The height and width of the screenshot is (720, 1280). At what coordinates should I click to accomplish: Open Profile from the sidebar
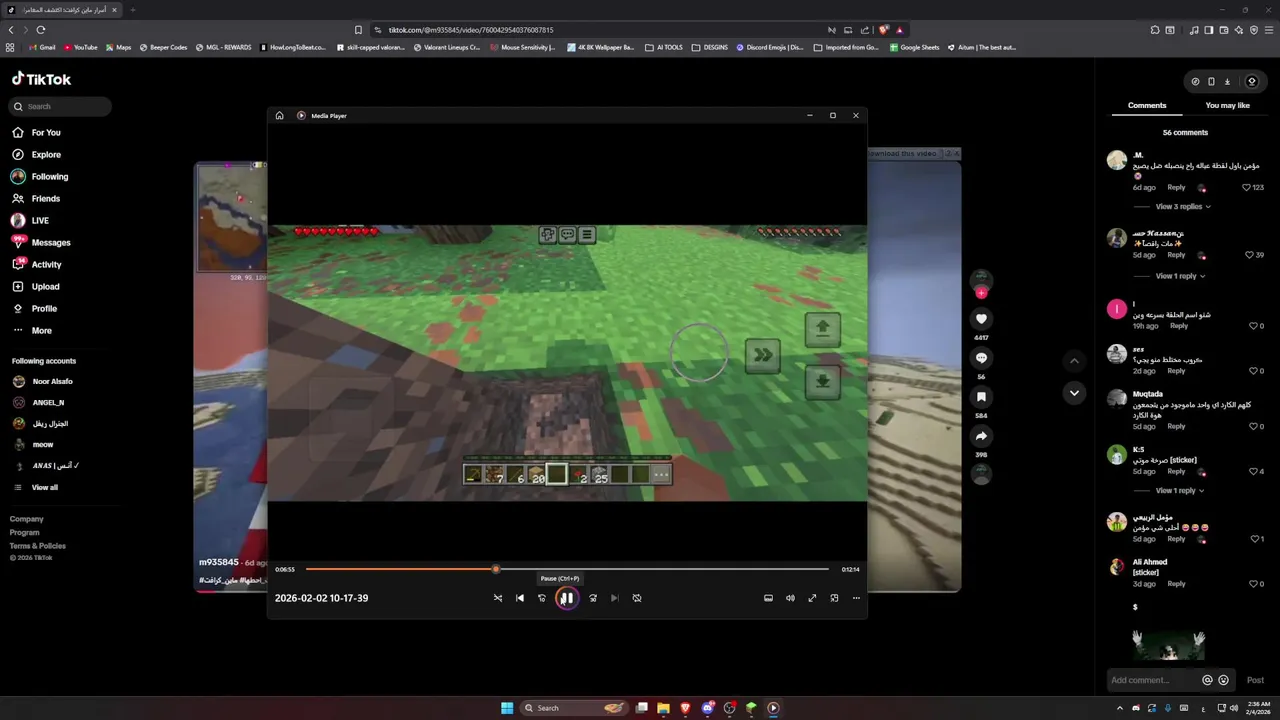[34, 308]
